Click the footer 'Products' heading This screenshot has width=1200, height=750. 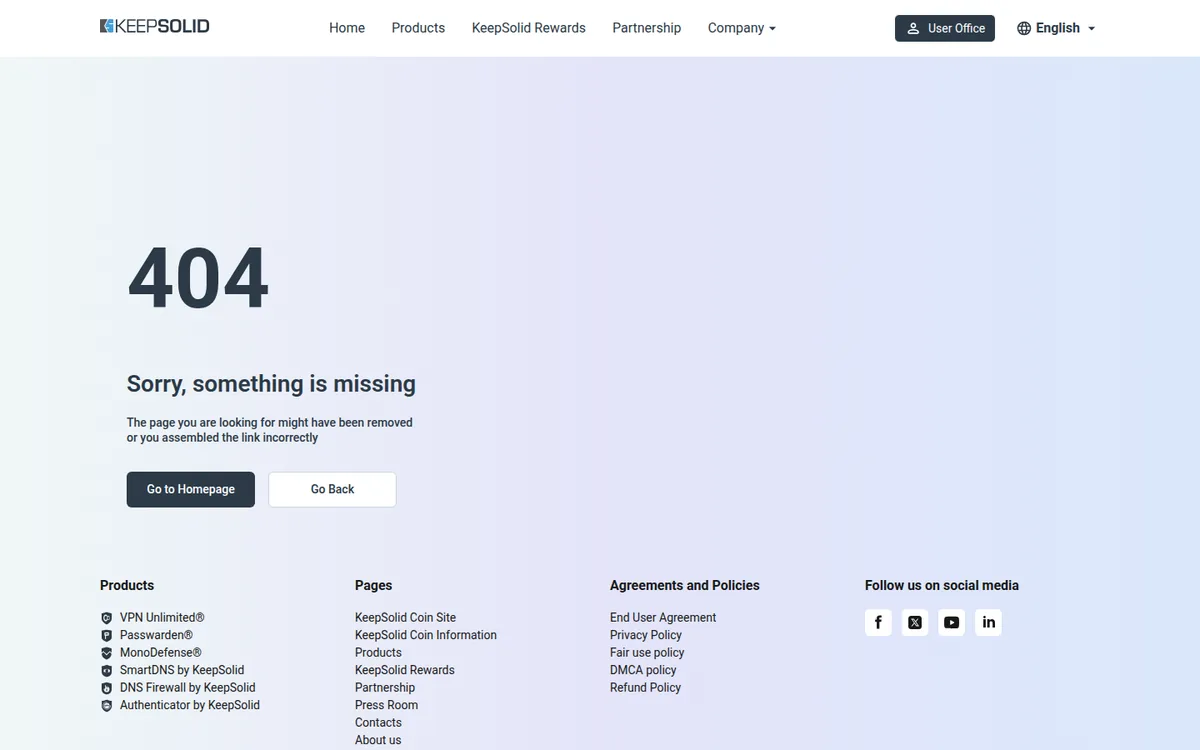click(x=127, y=585)
